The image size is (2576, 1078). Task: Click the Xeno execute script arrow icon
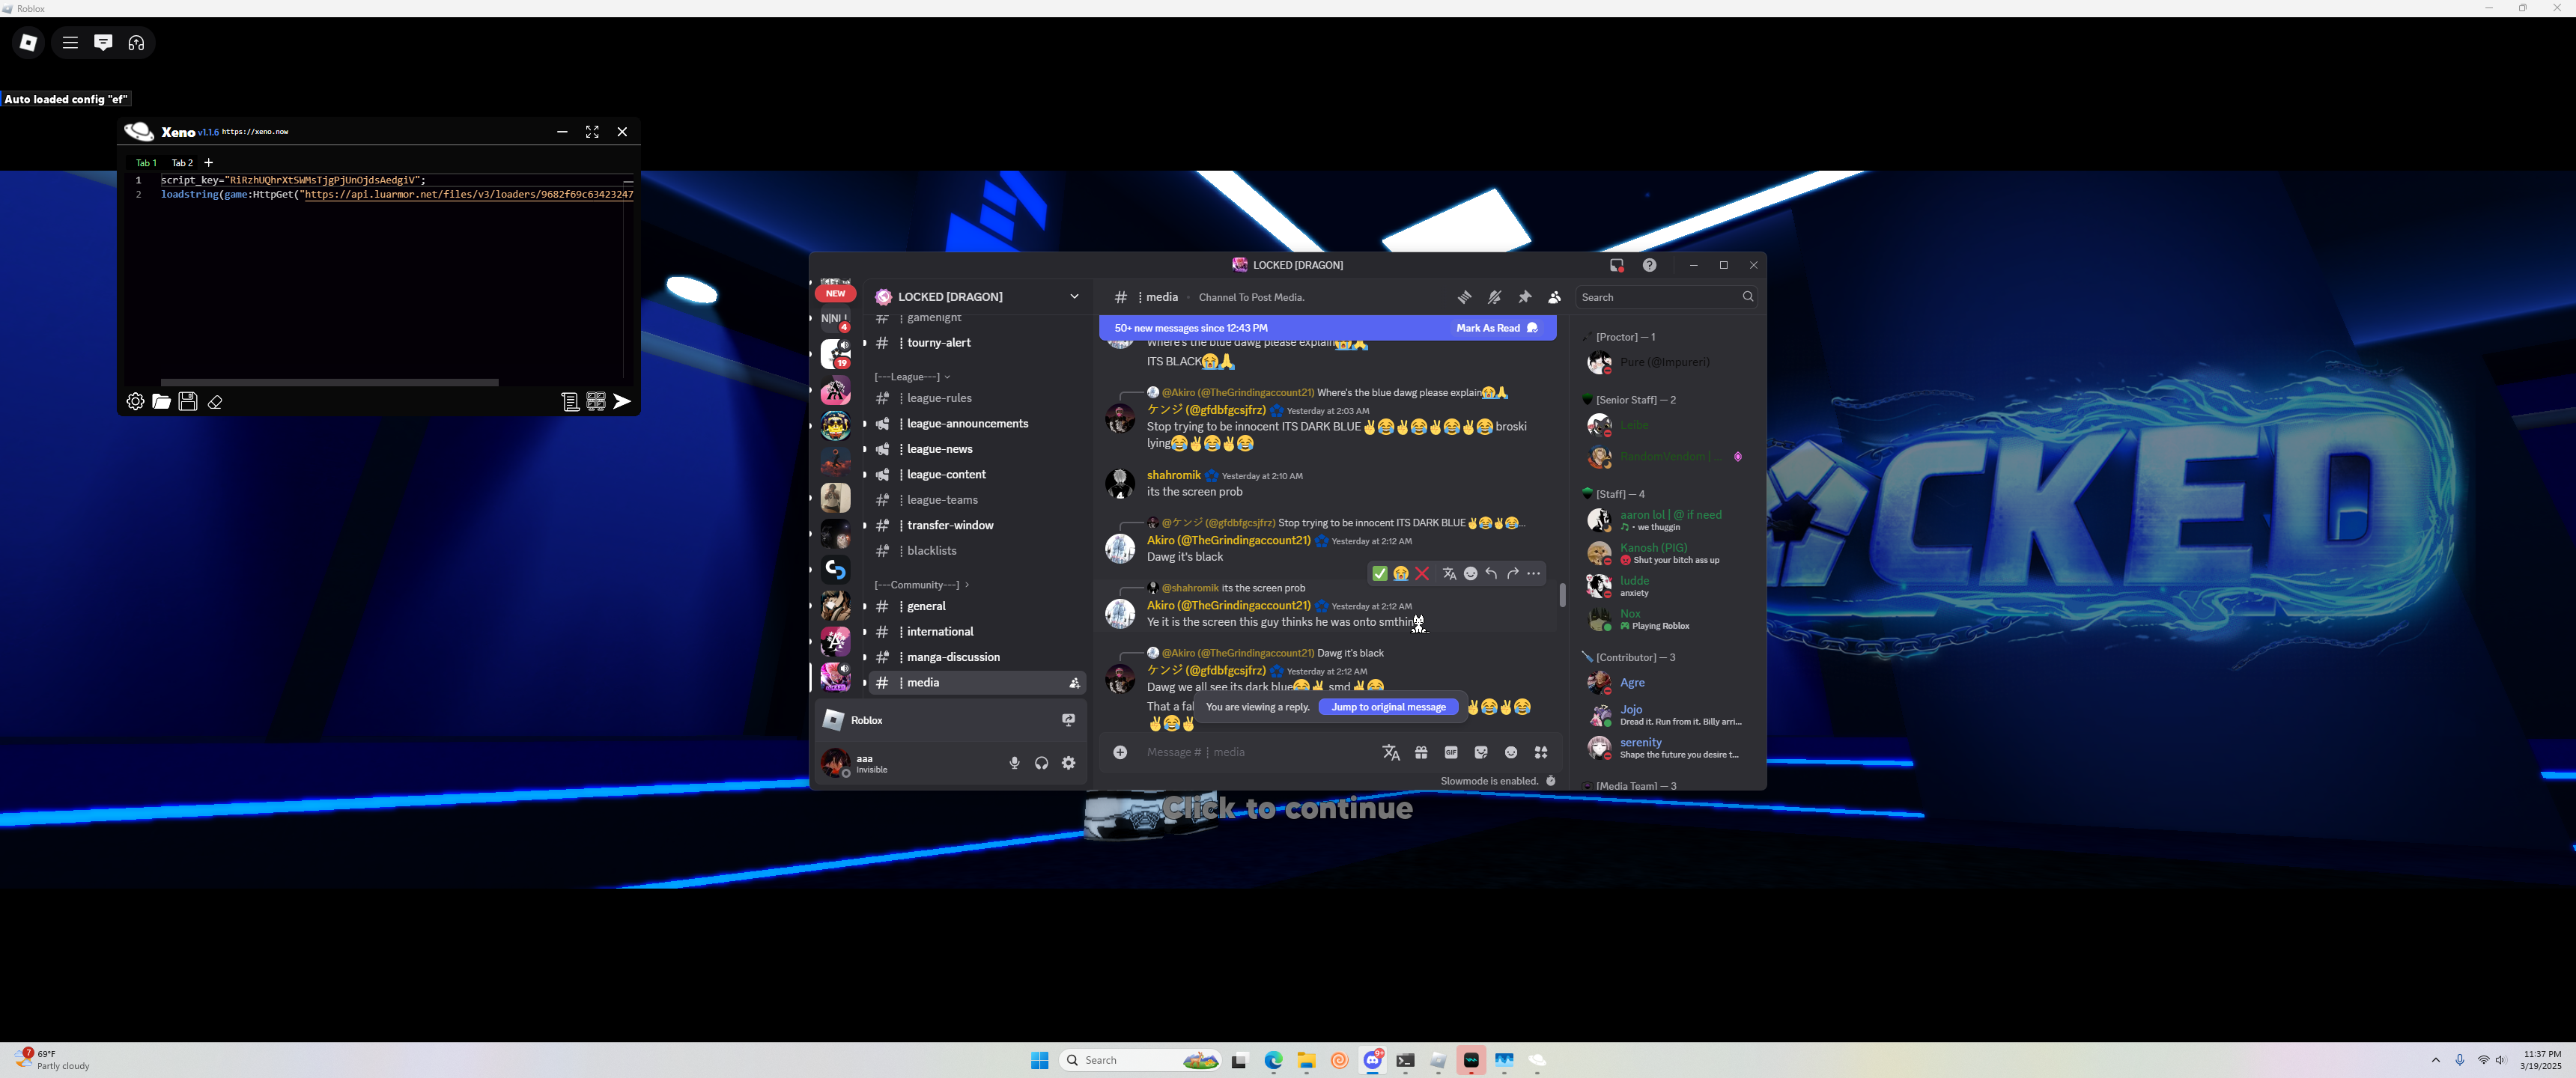pyautogui.click(x=622, y=401)
